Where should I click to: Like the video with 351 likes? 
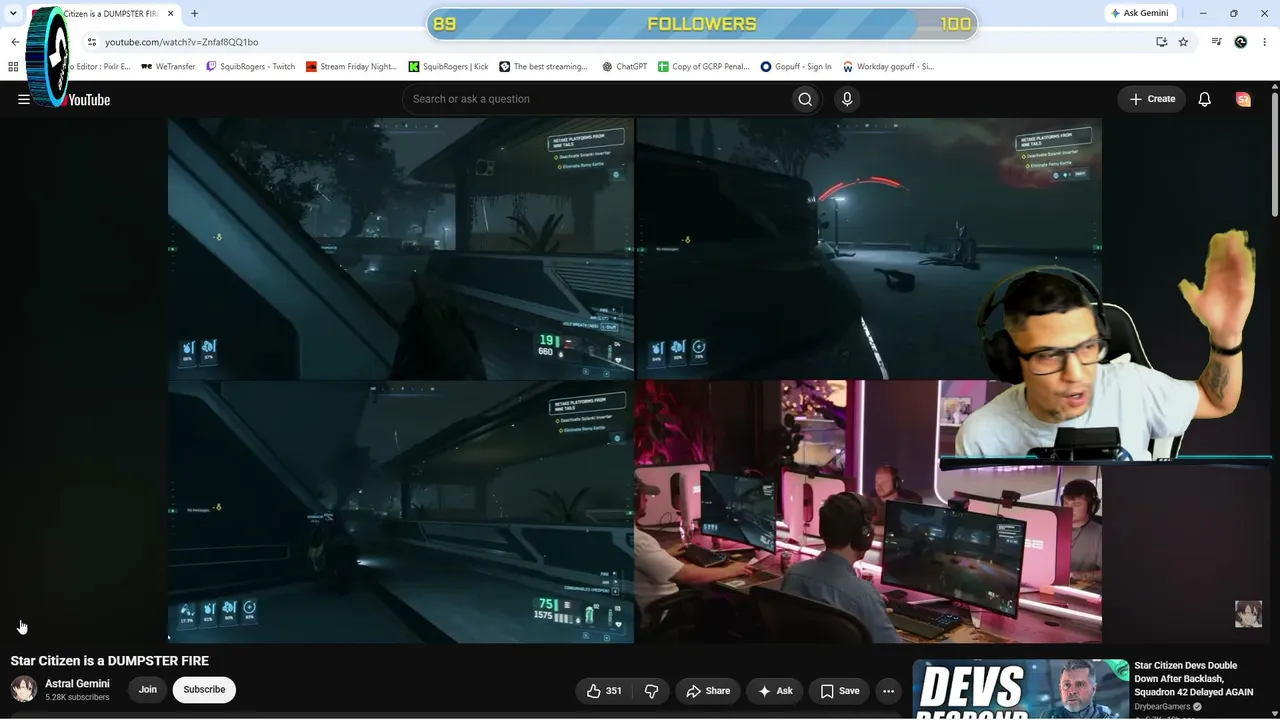(605, 691)
